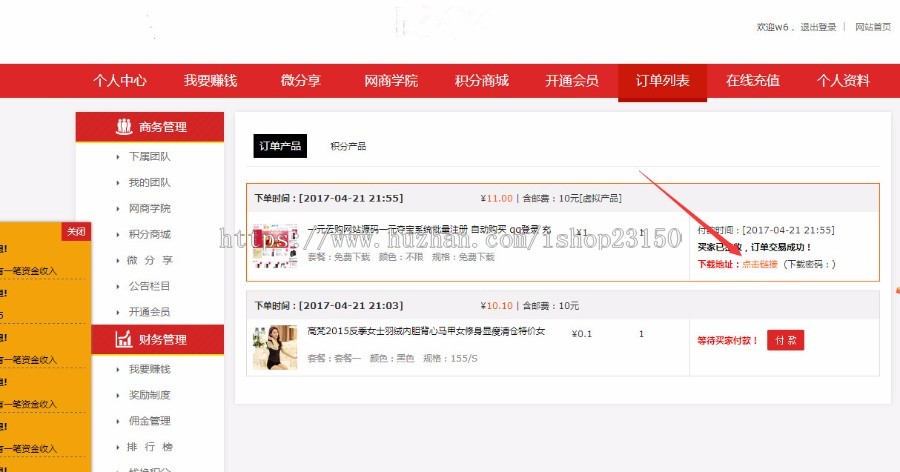Click the 财务管理 chart icon
Image resolution: width=900 pixels, height=472 pixels.
click(x=124, y=339)
